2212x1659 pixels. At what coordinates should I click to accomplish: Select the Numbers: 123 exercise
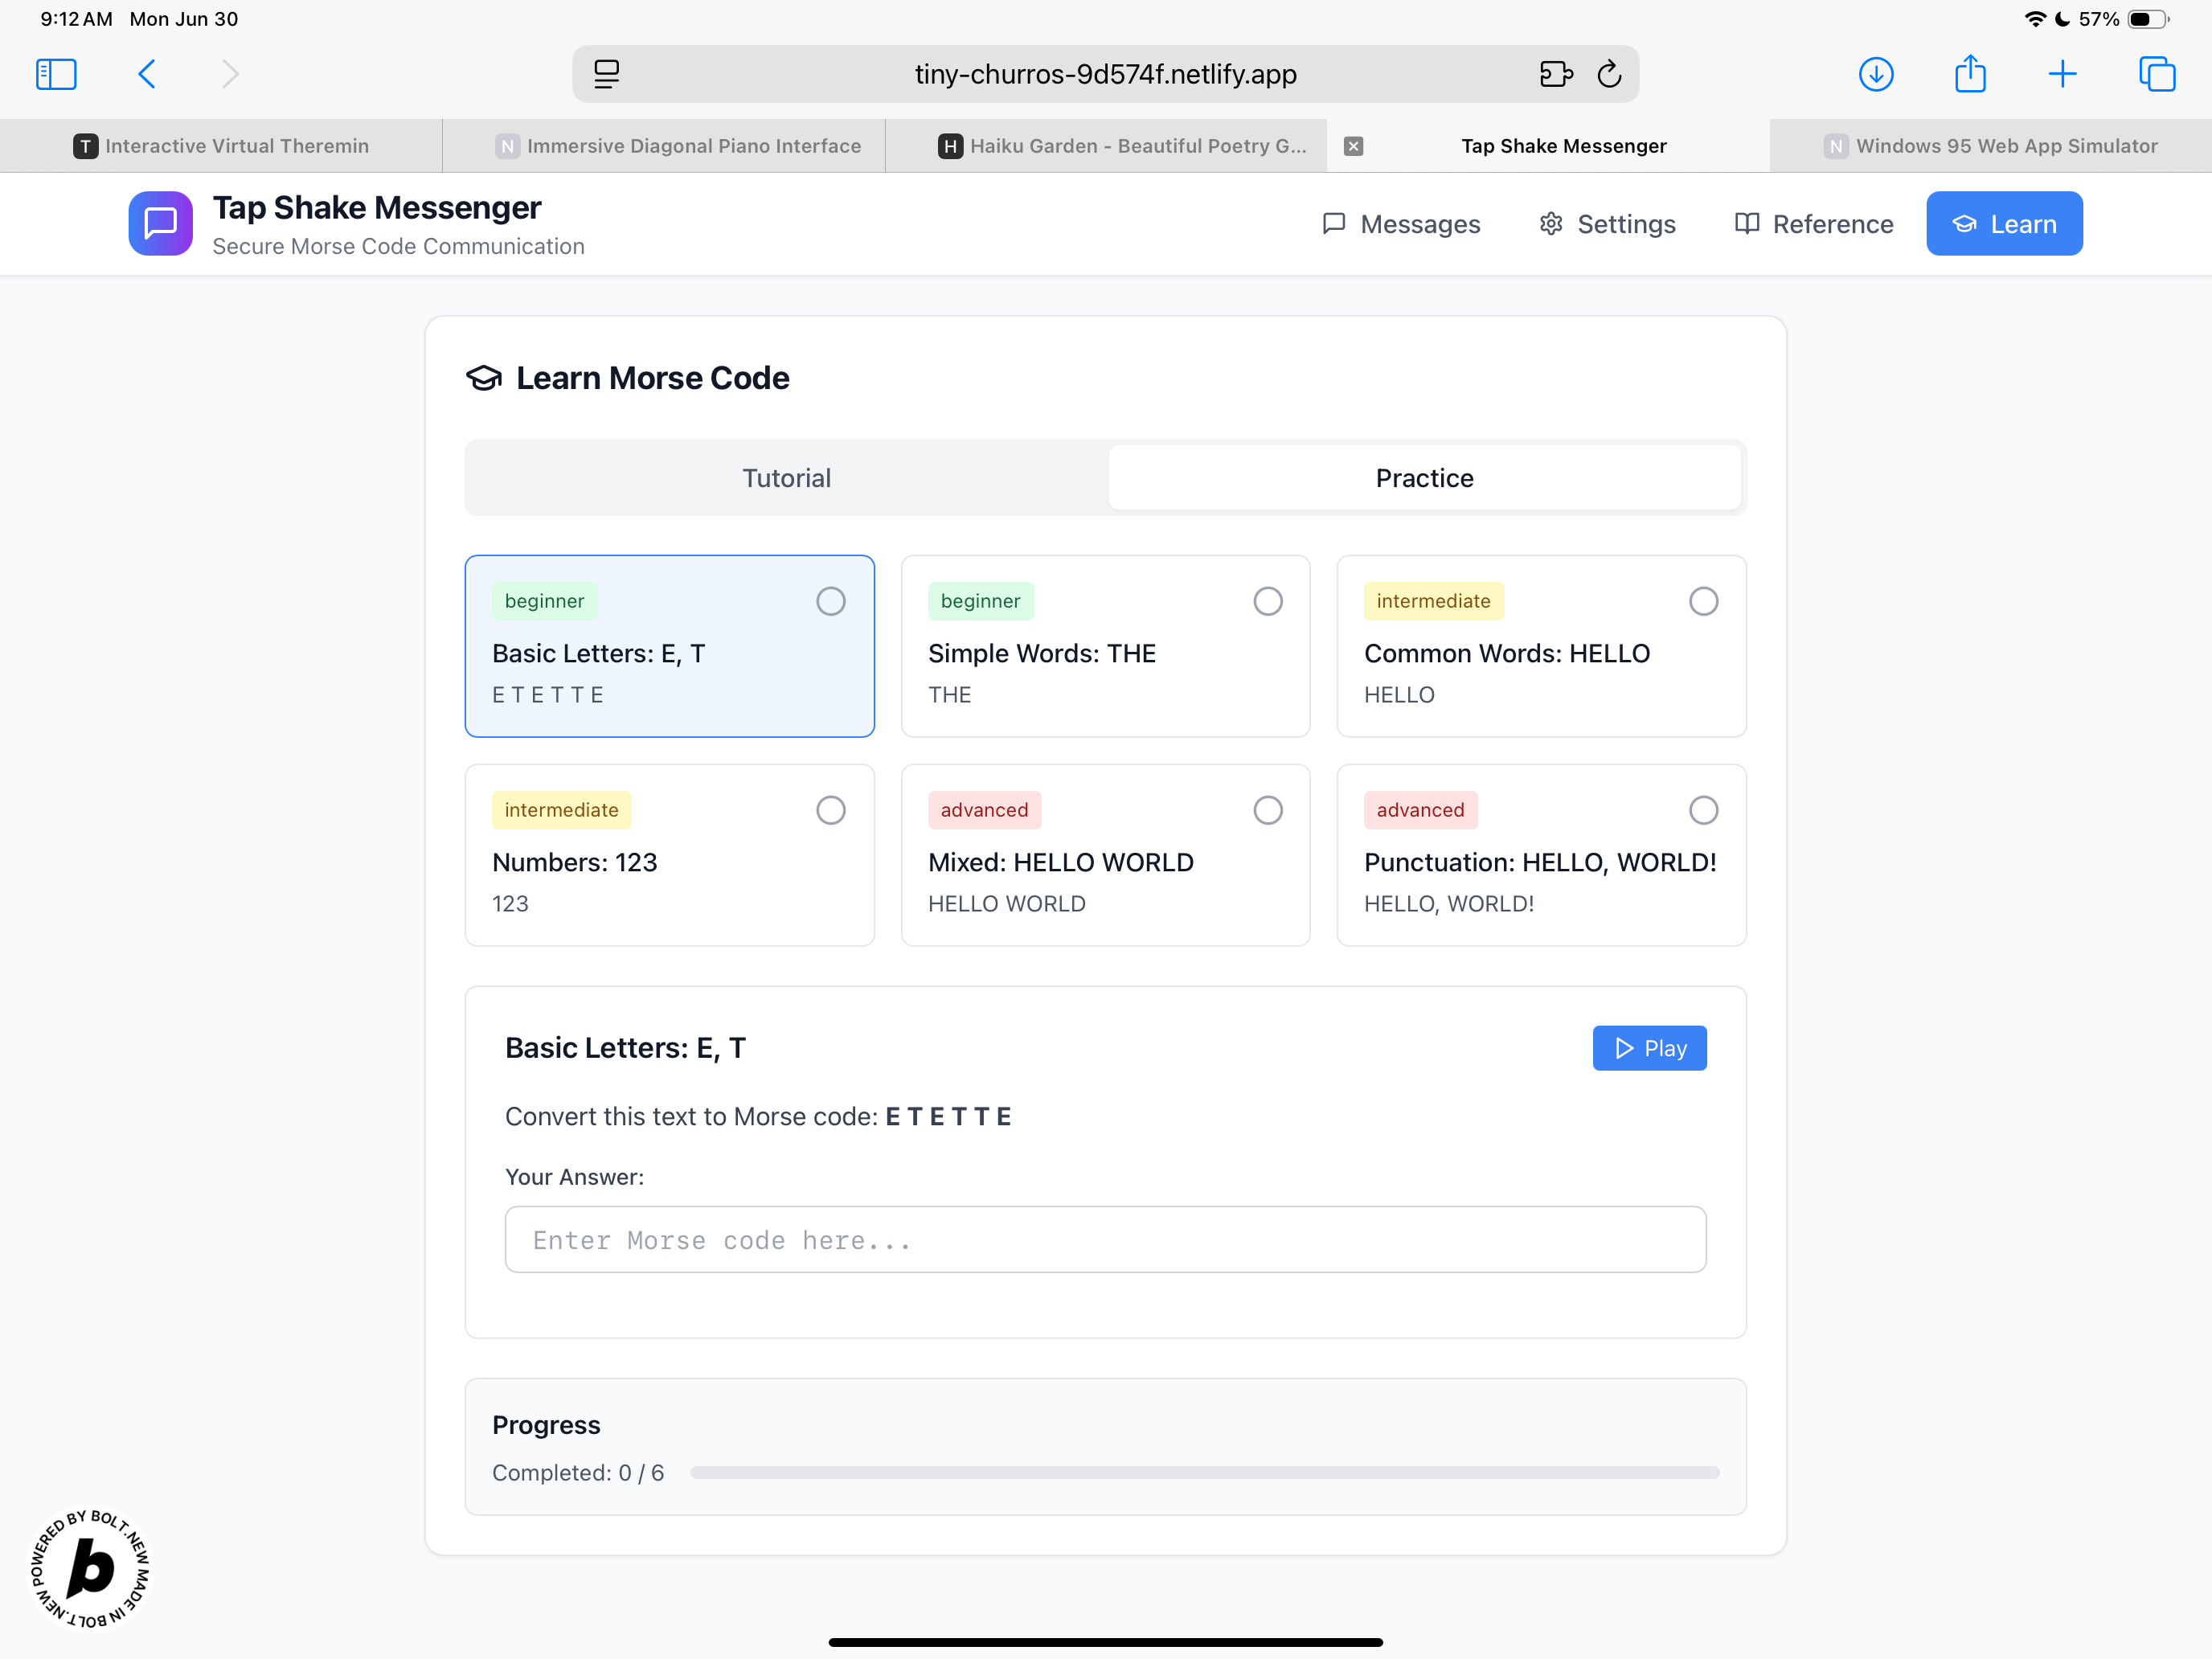(669, 855)
